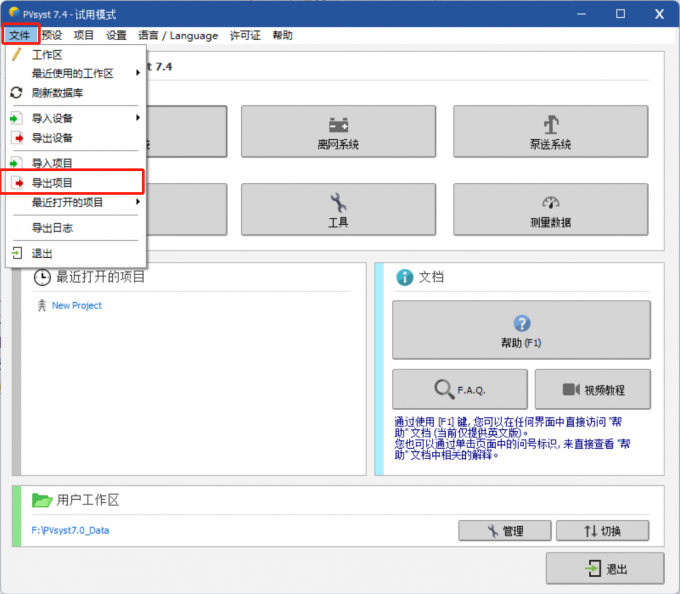Image resolution: width=680 pixels, height=594 pixels.
Task: Click the wrench icon for 工具
Action: click(338, 202)
